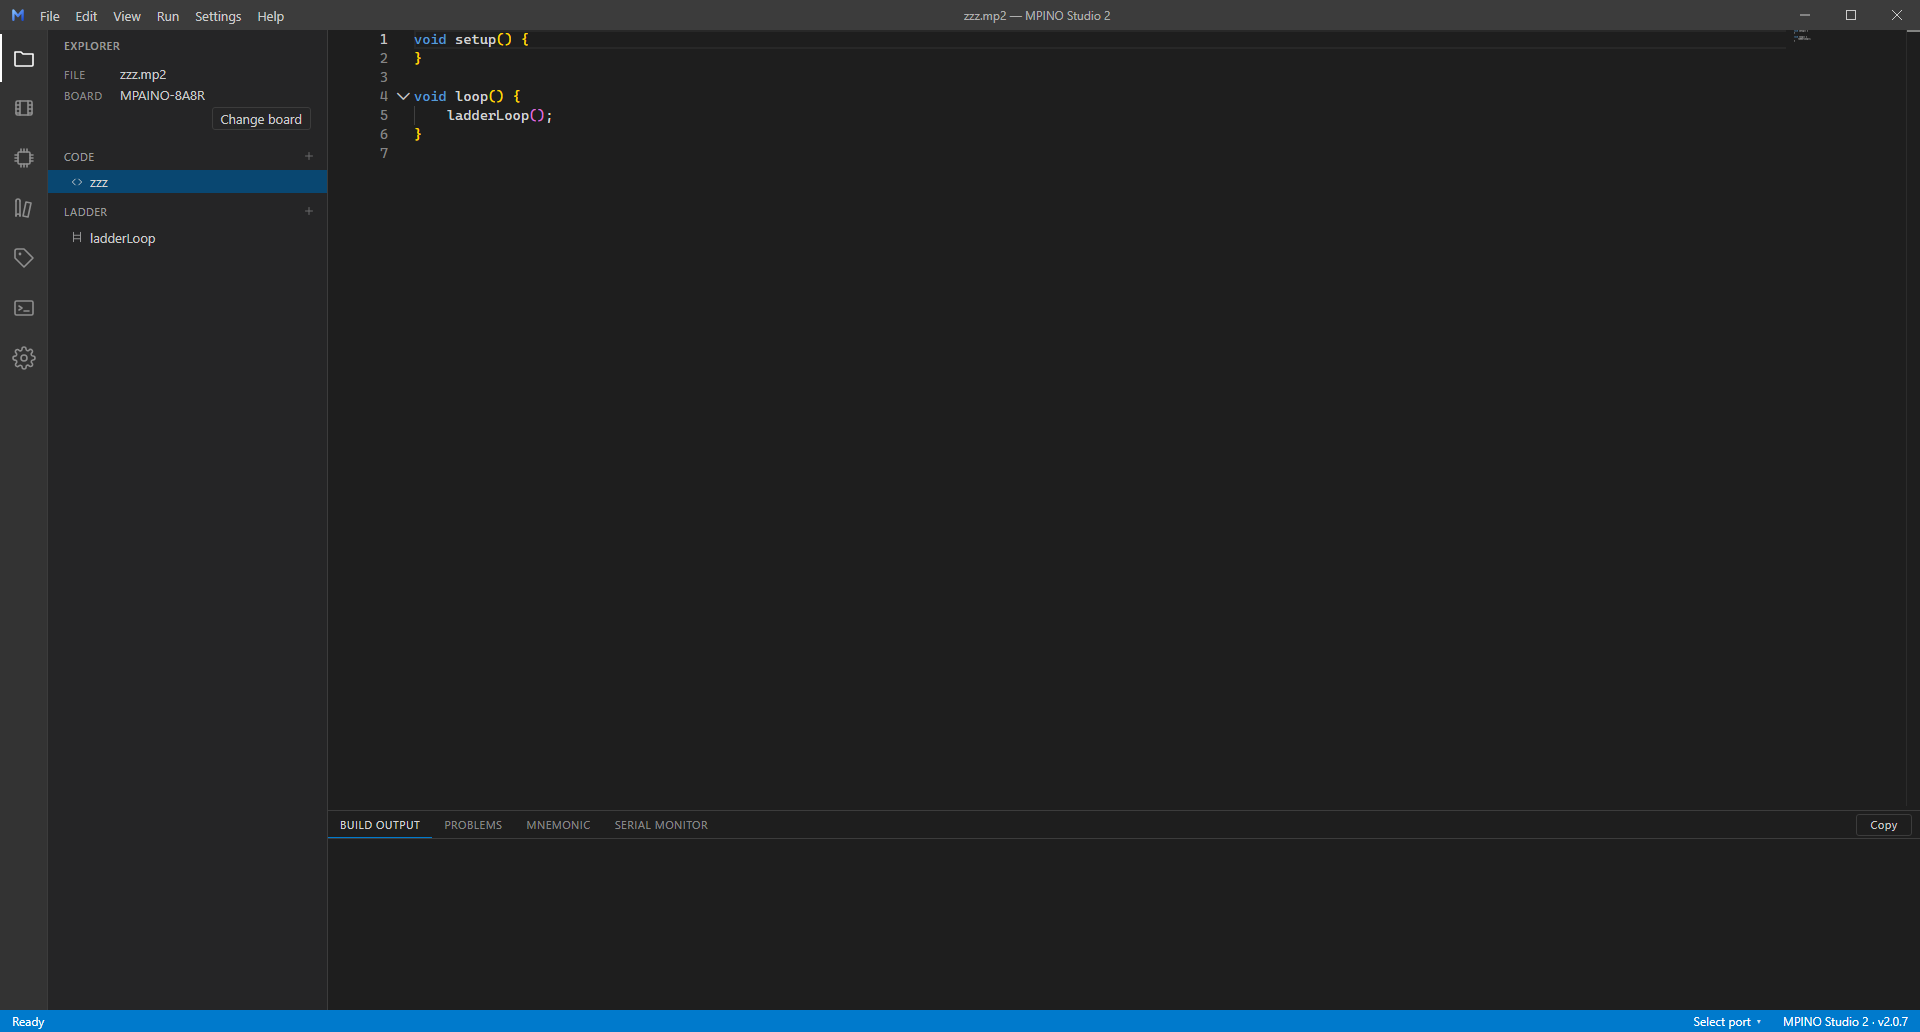Open the Edit menu
The width and height of the screenshot is (1920, 1032).
pos(86,16)
